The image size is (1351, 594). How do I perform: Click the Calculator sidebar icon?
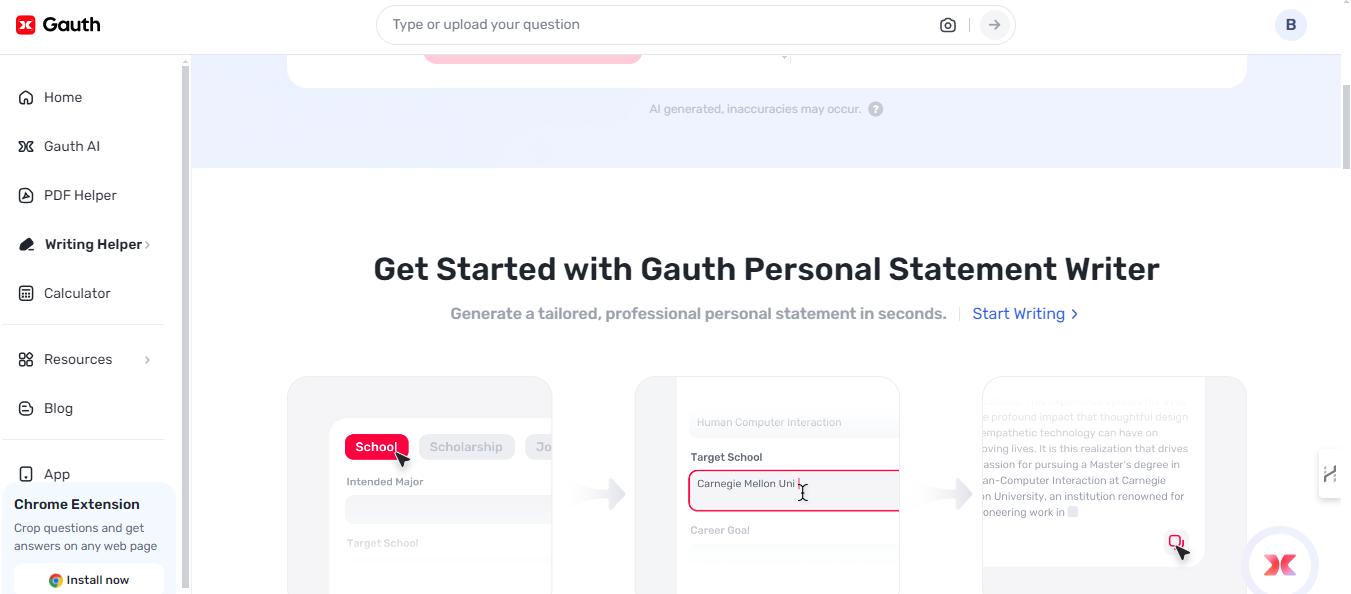coord(26,293)
